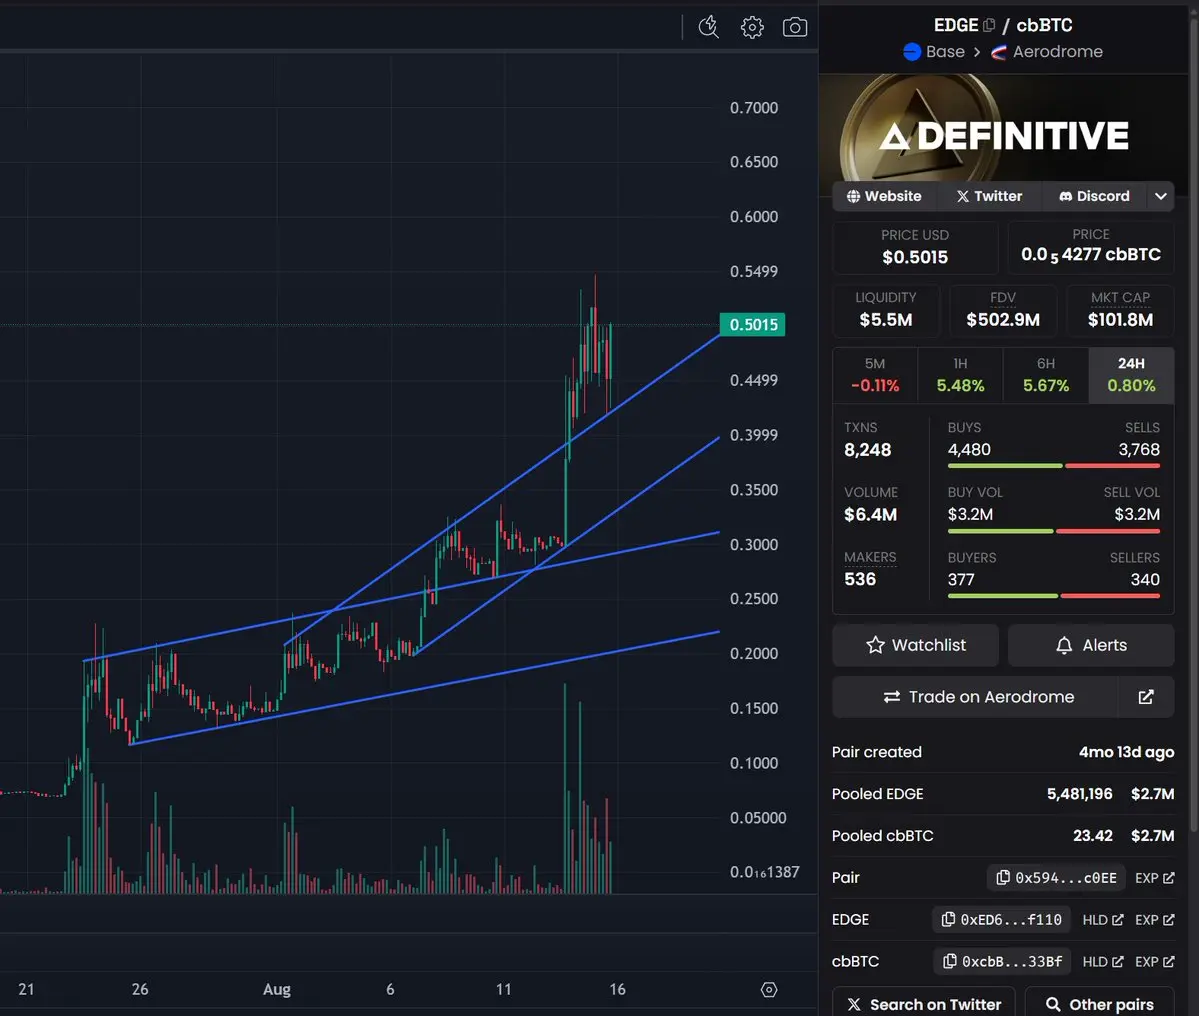Image resolution: width=1199 pixels, height=1016 pixels.
Task: Copy EDGE token symbol icon
Action: [x=989, y=25]
